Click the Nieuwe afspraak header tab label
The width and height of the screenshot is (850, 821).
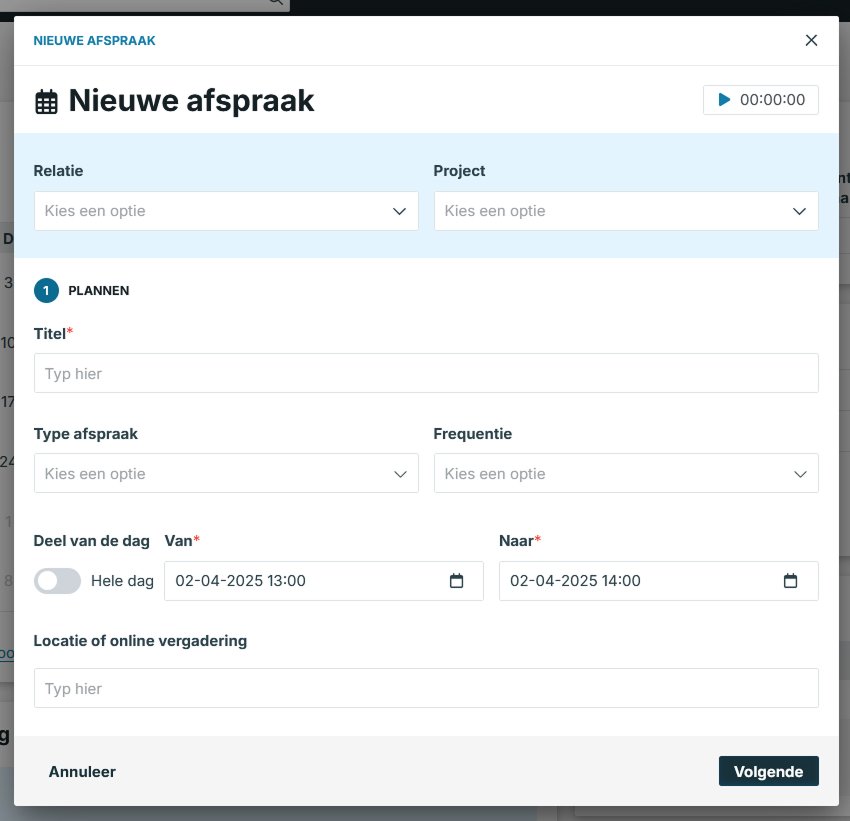pos(94,41)
